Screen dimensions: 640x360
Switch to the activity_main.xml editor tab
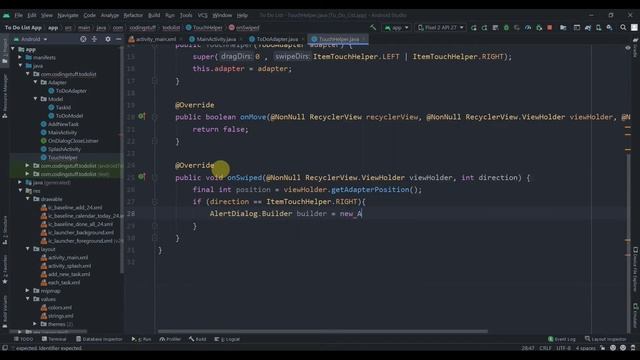[x=156, y=39]
